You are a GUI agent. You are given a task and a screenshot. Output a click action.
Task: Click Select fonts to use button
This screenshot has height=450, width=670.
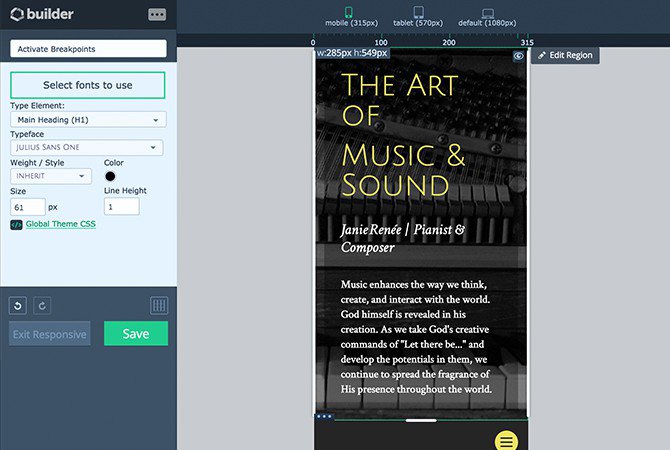click(x=88, y=85)
